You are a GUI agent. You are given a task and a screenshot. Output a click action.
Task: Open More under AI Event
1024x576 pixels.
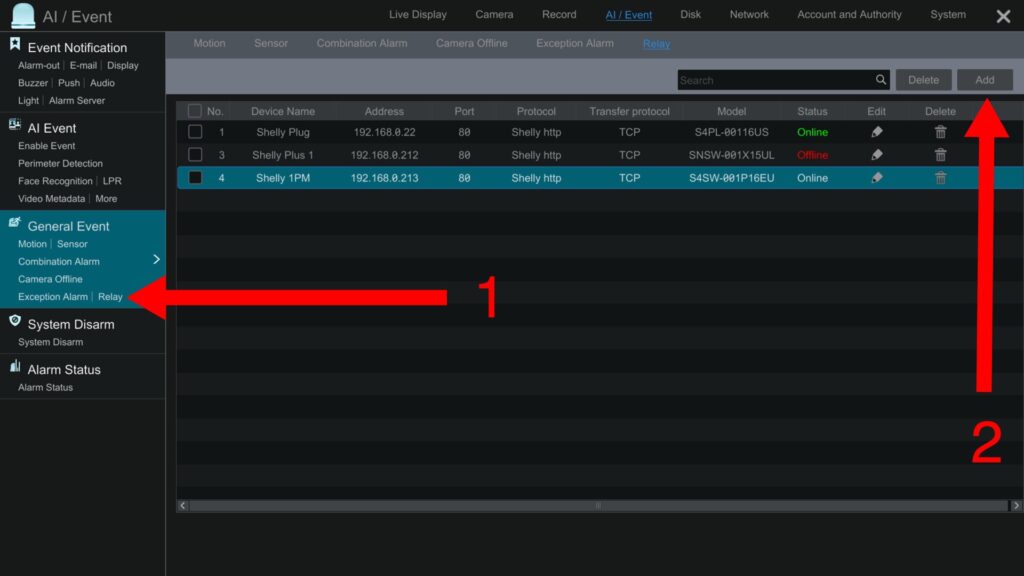(x=106, y=199)
